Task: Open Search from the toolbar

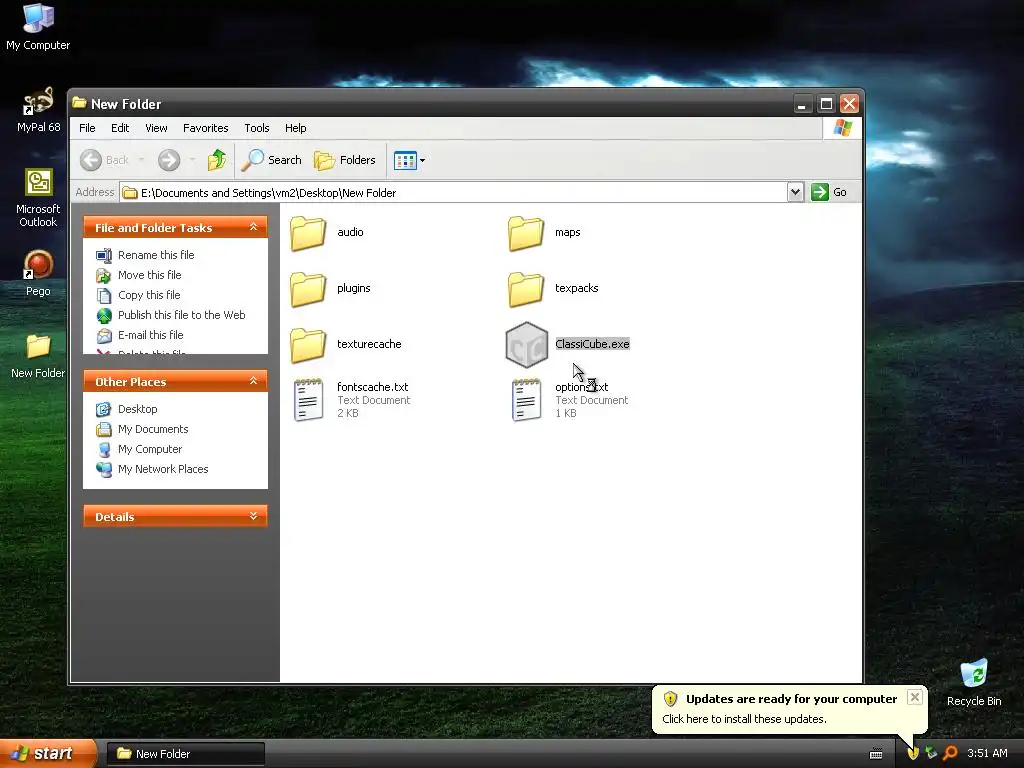Action: pyautogui.click(x=271, y=160)
